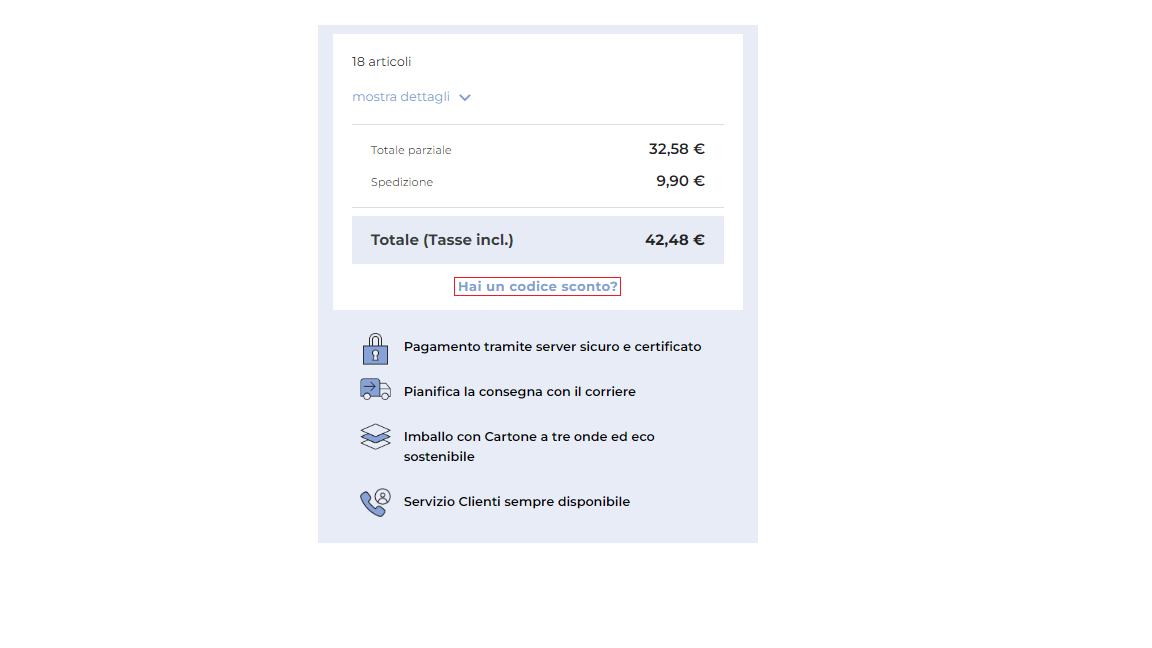Click the keyhole on the padlock icon
This screenshot has height=648, width=1152.
point(375,353)
